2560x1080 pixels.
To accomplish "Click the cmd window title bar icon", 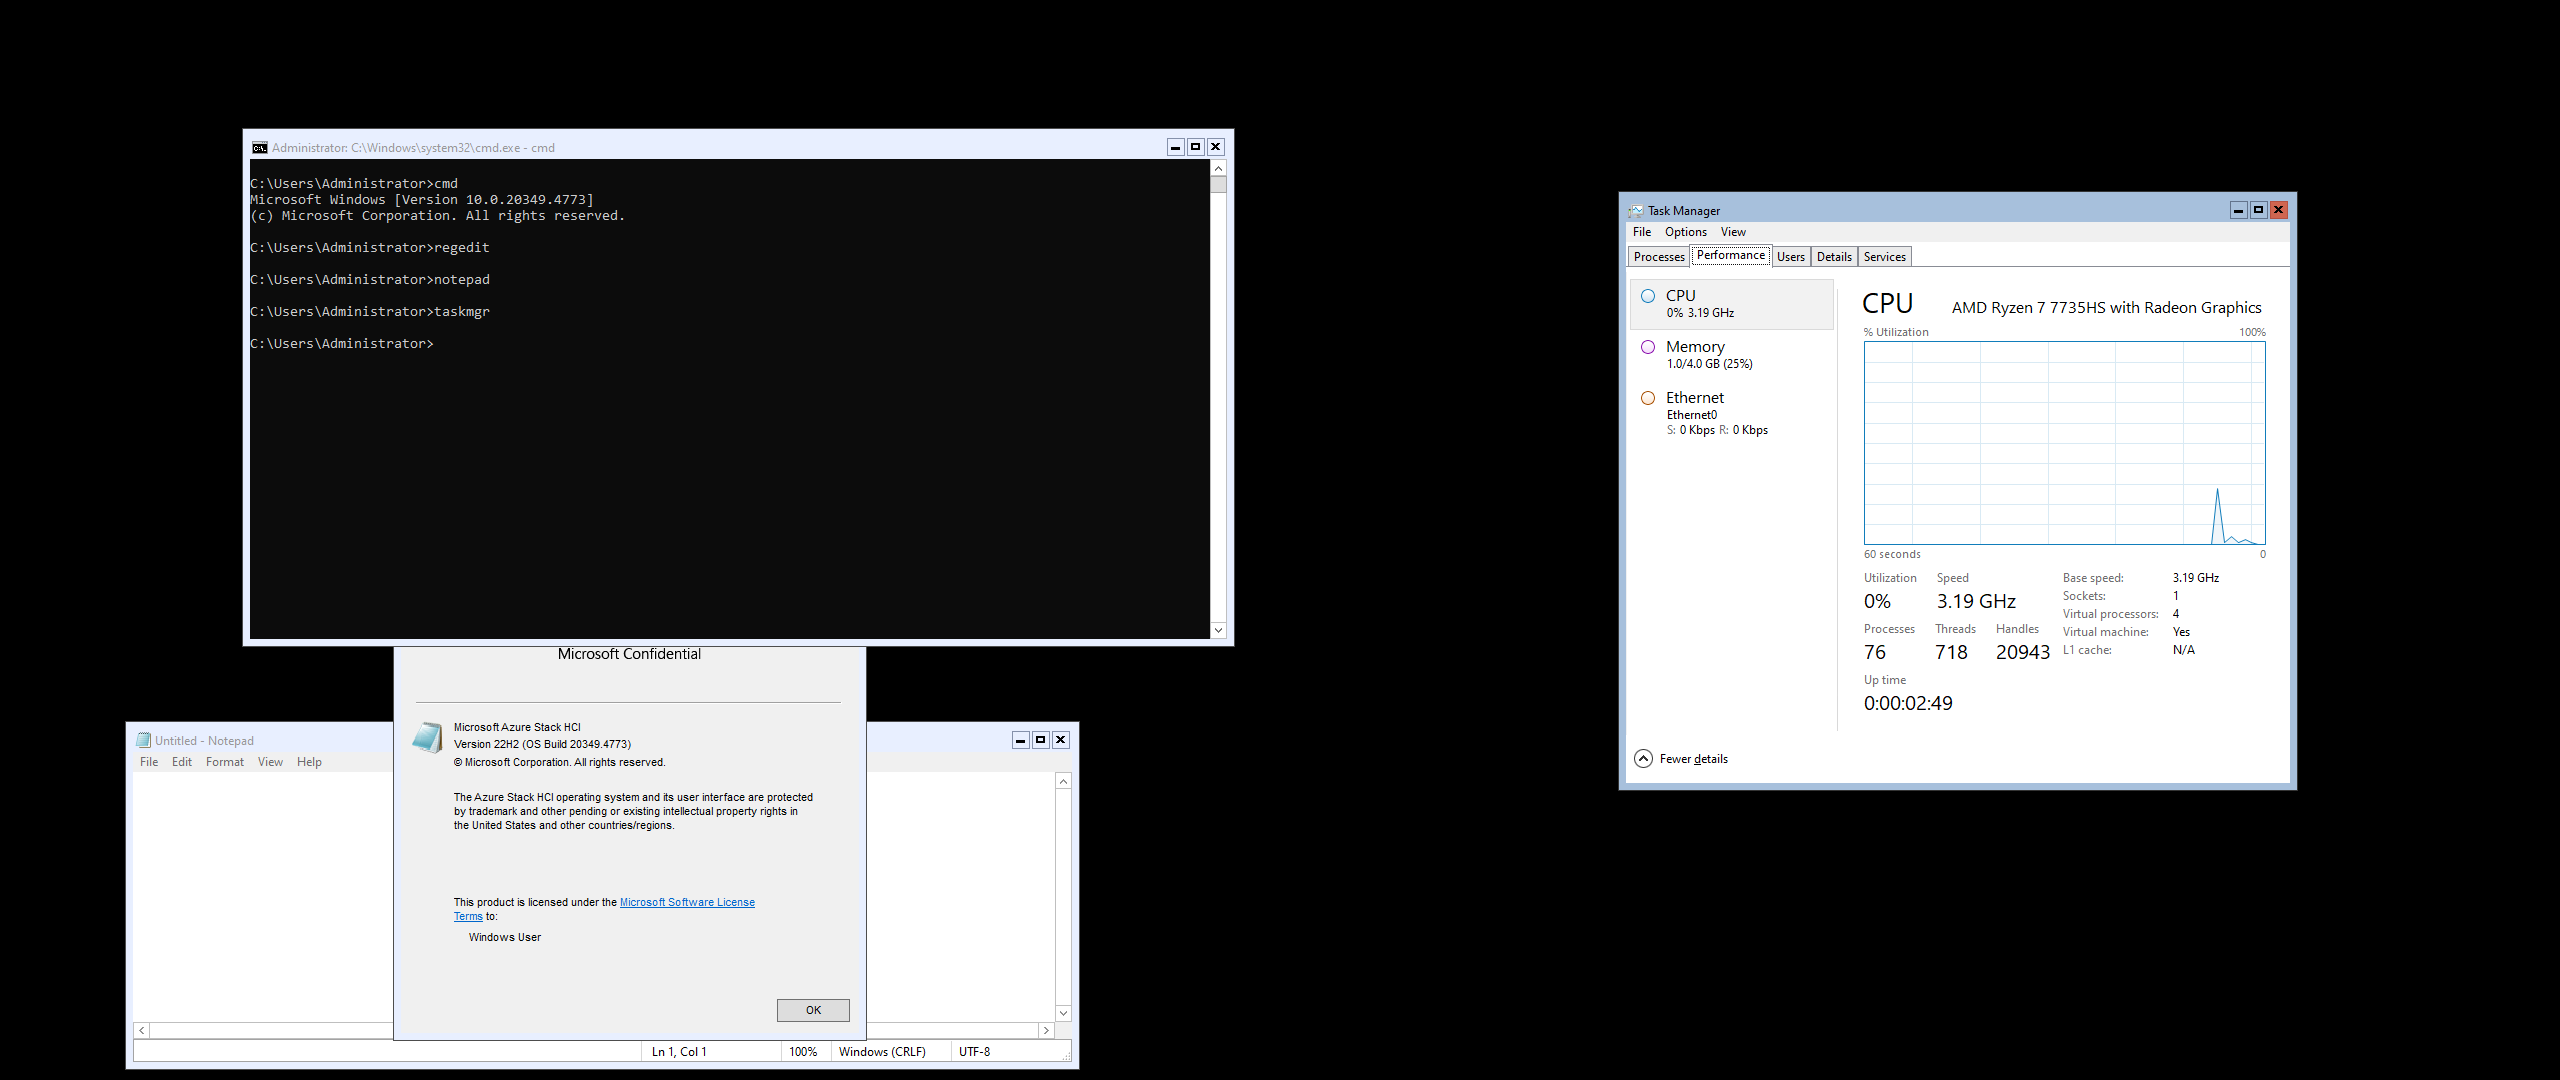I will pyautogui.click(x=260, y=148).
